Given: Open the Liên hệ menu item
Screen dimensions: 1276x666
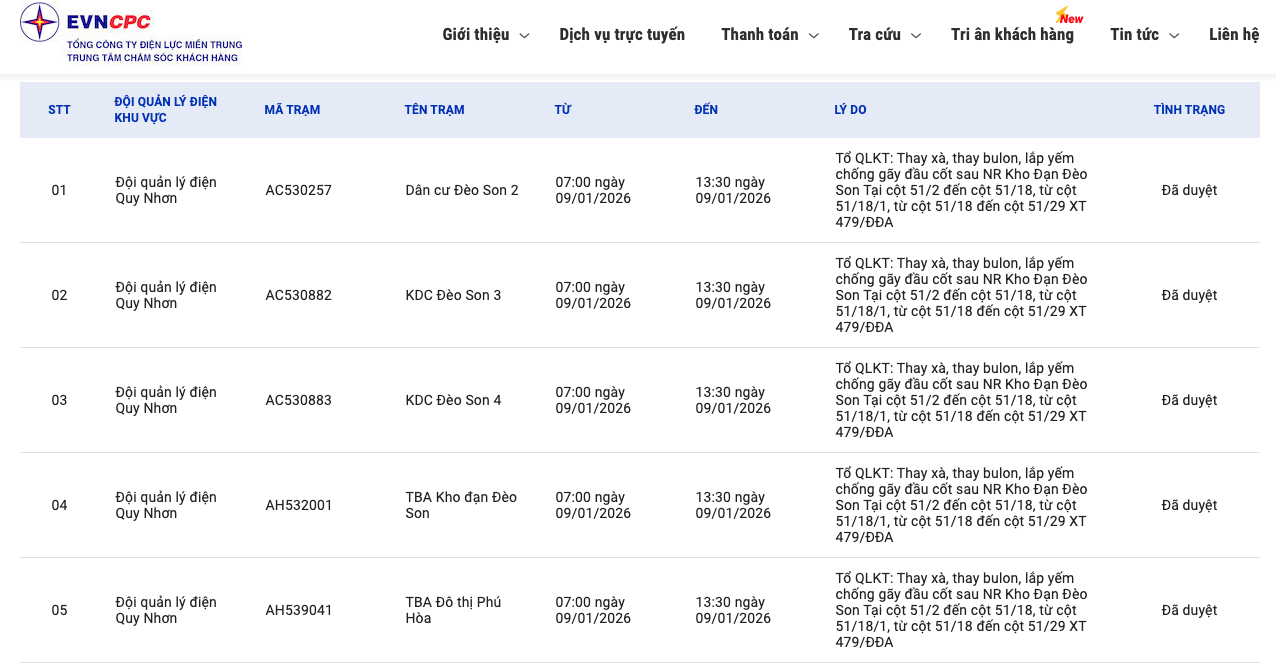Looking at the screenshot, I should 1234,35.
